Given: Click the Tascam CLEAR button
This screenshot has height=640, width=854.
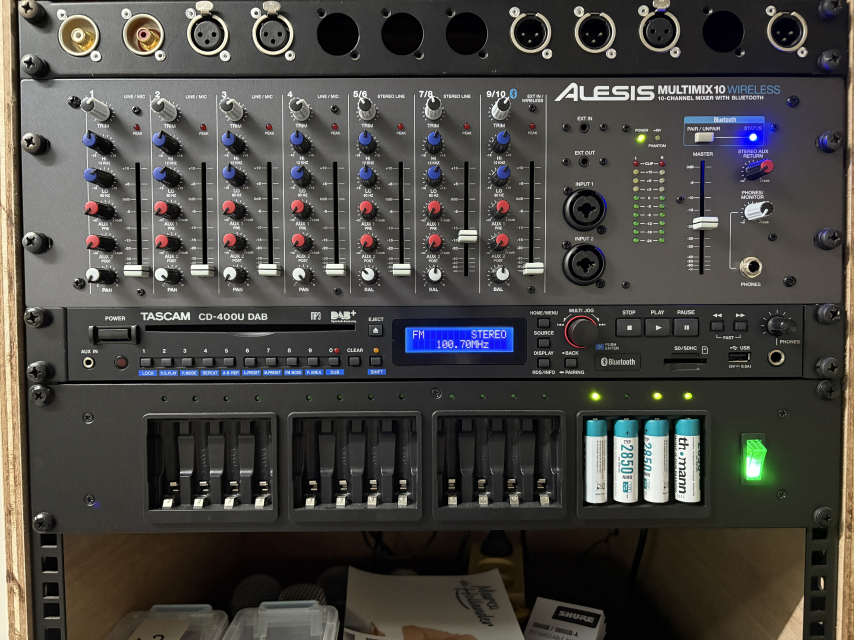Looking at the screenshot, I should 355,361.
